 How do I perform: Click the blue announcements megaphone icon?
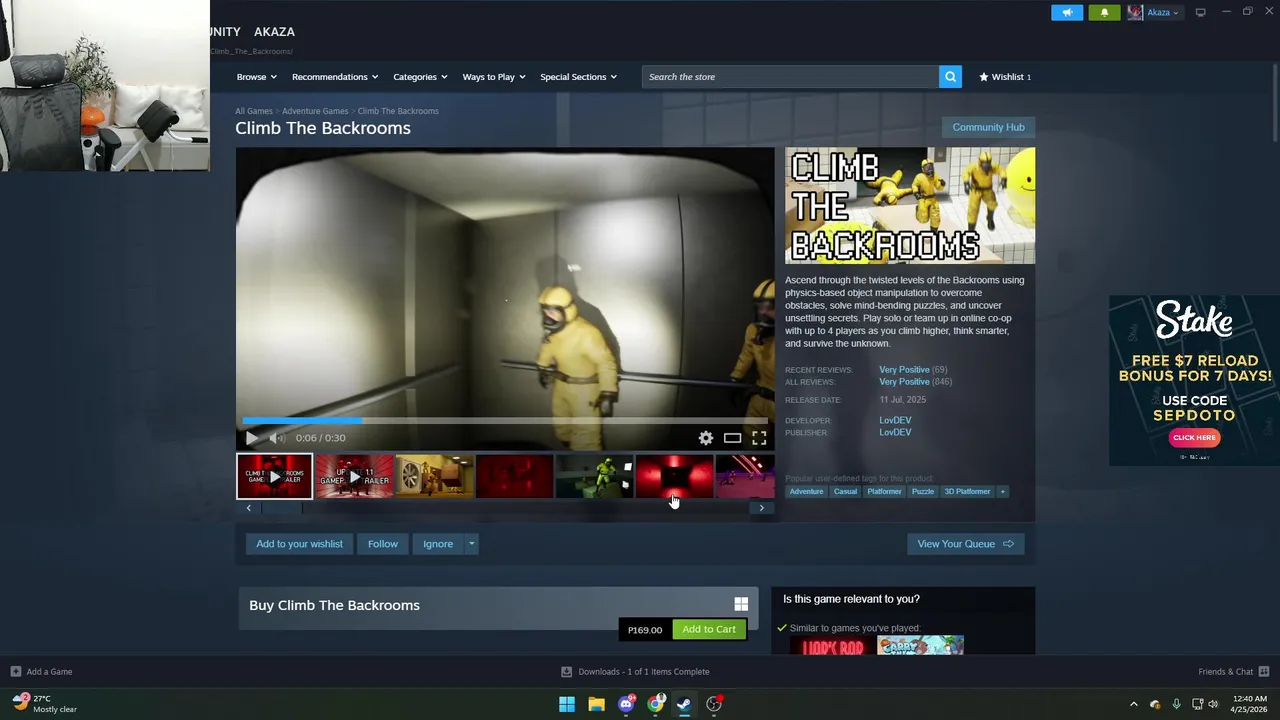coord(1067,12)
